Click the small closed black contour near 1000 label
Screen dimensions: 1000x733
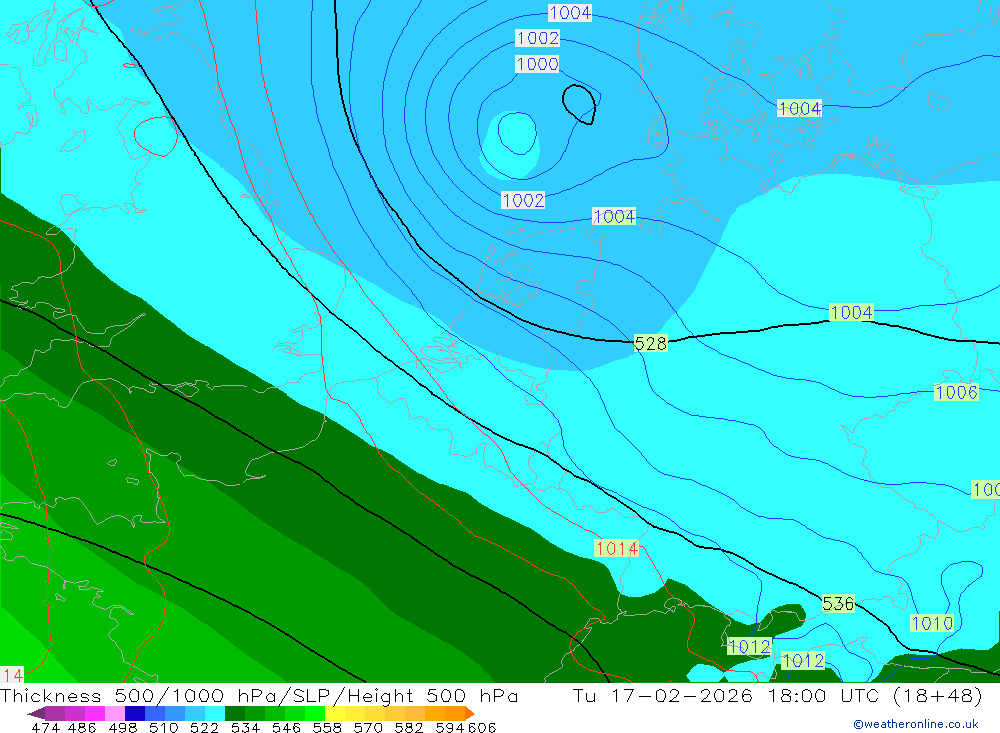coord(579,104)
